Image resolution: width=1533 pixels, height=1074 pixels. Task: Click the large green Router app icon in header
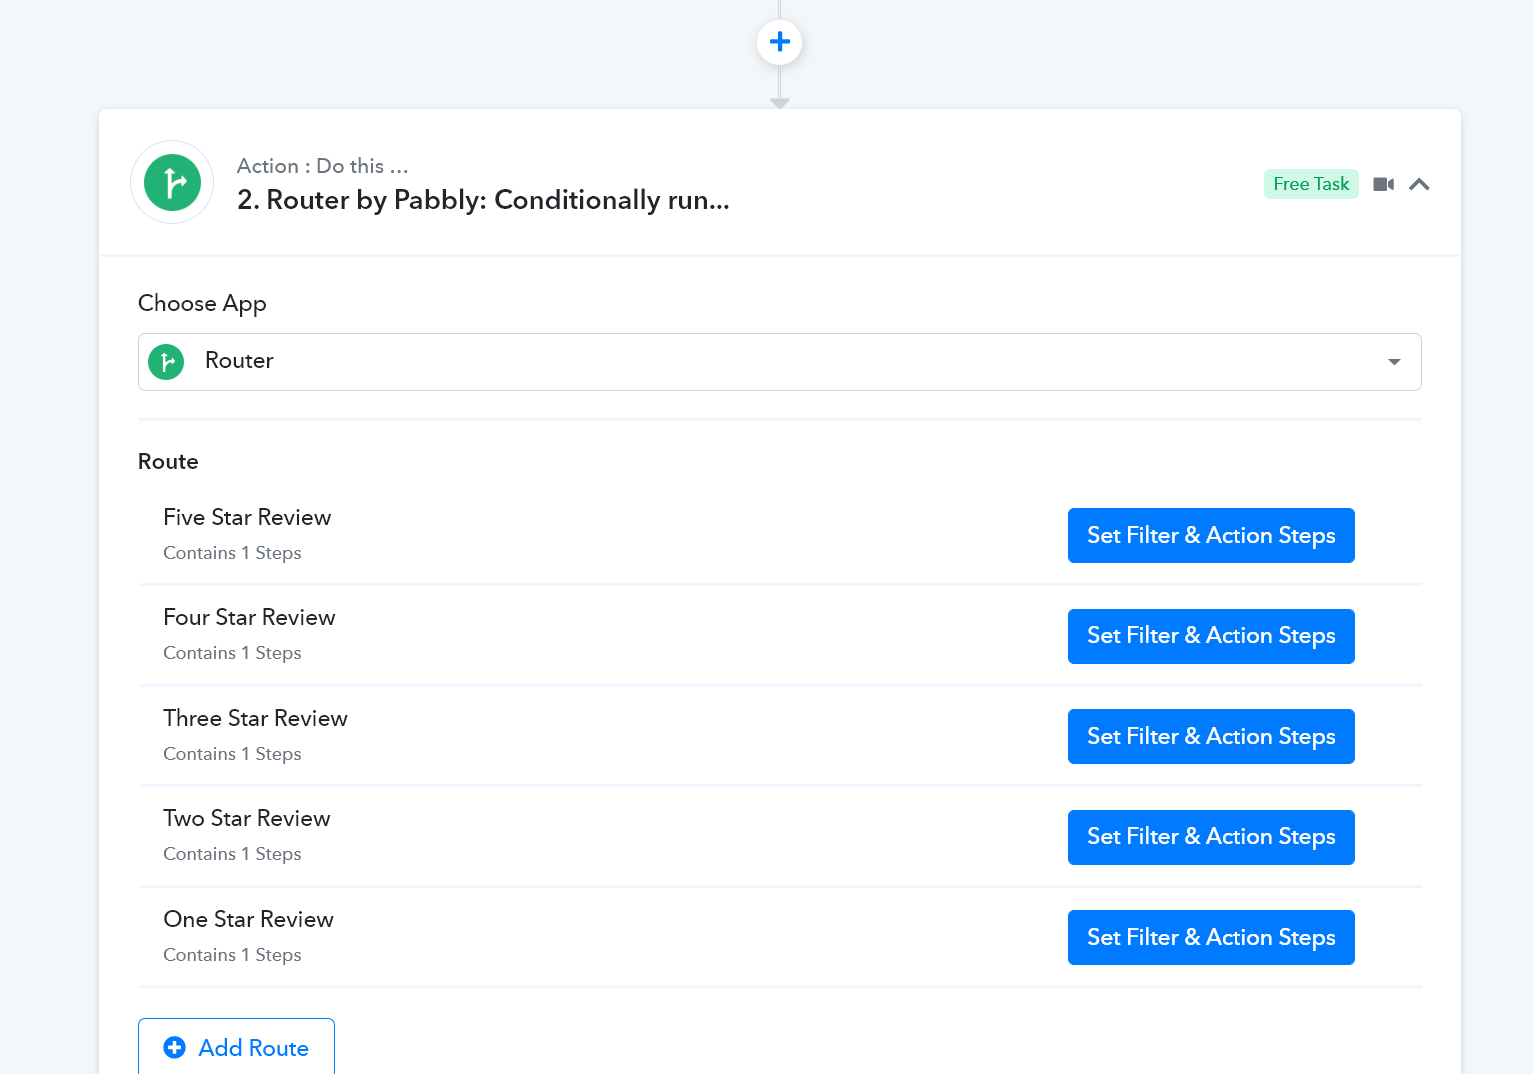(172, 182)
